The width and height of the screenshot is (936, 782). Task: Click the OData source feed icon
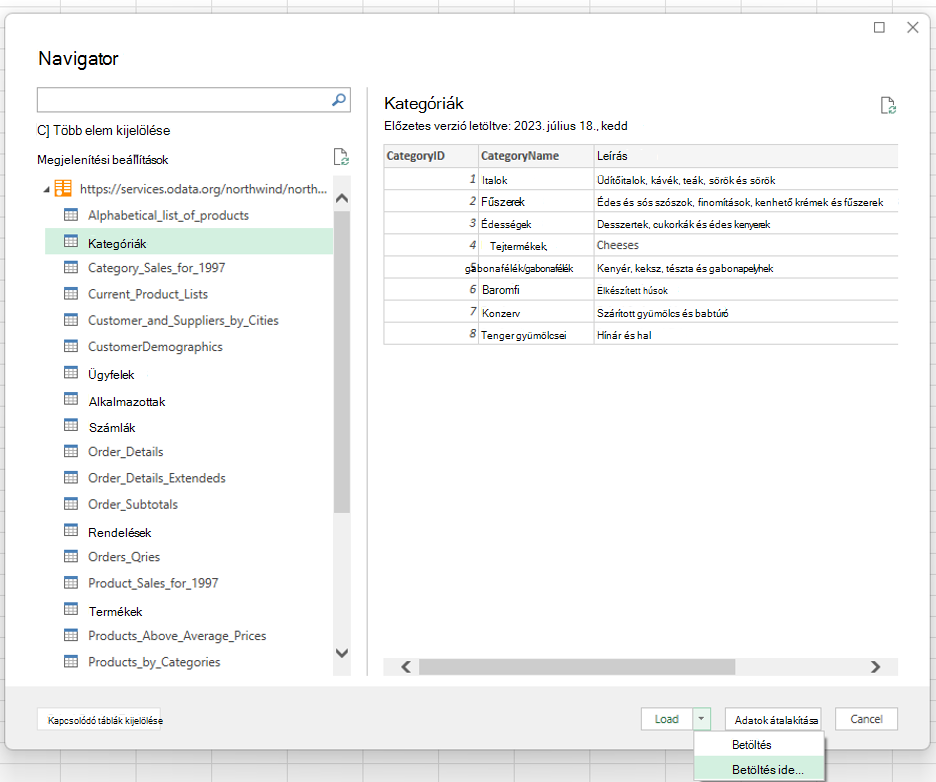(x=63, y=188)
